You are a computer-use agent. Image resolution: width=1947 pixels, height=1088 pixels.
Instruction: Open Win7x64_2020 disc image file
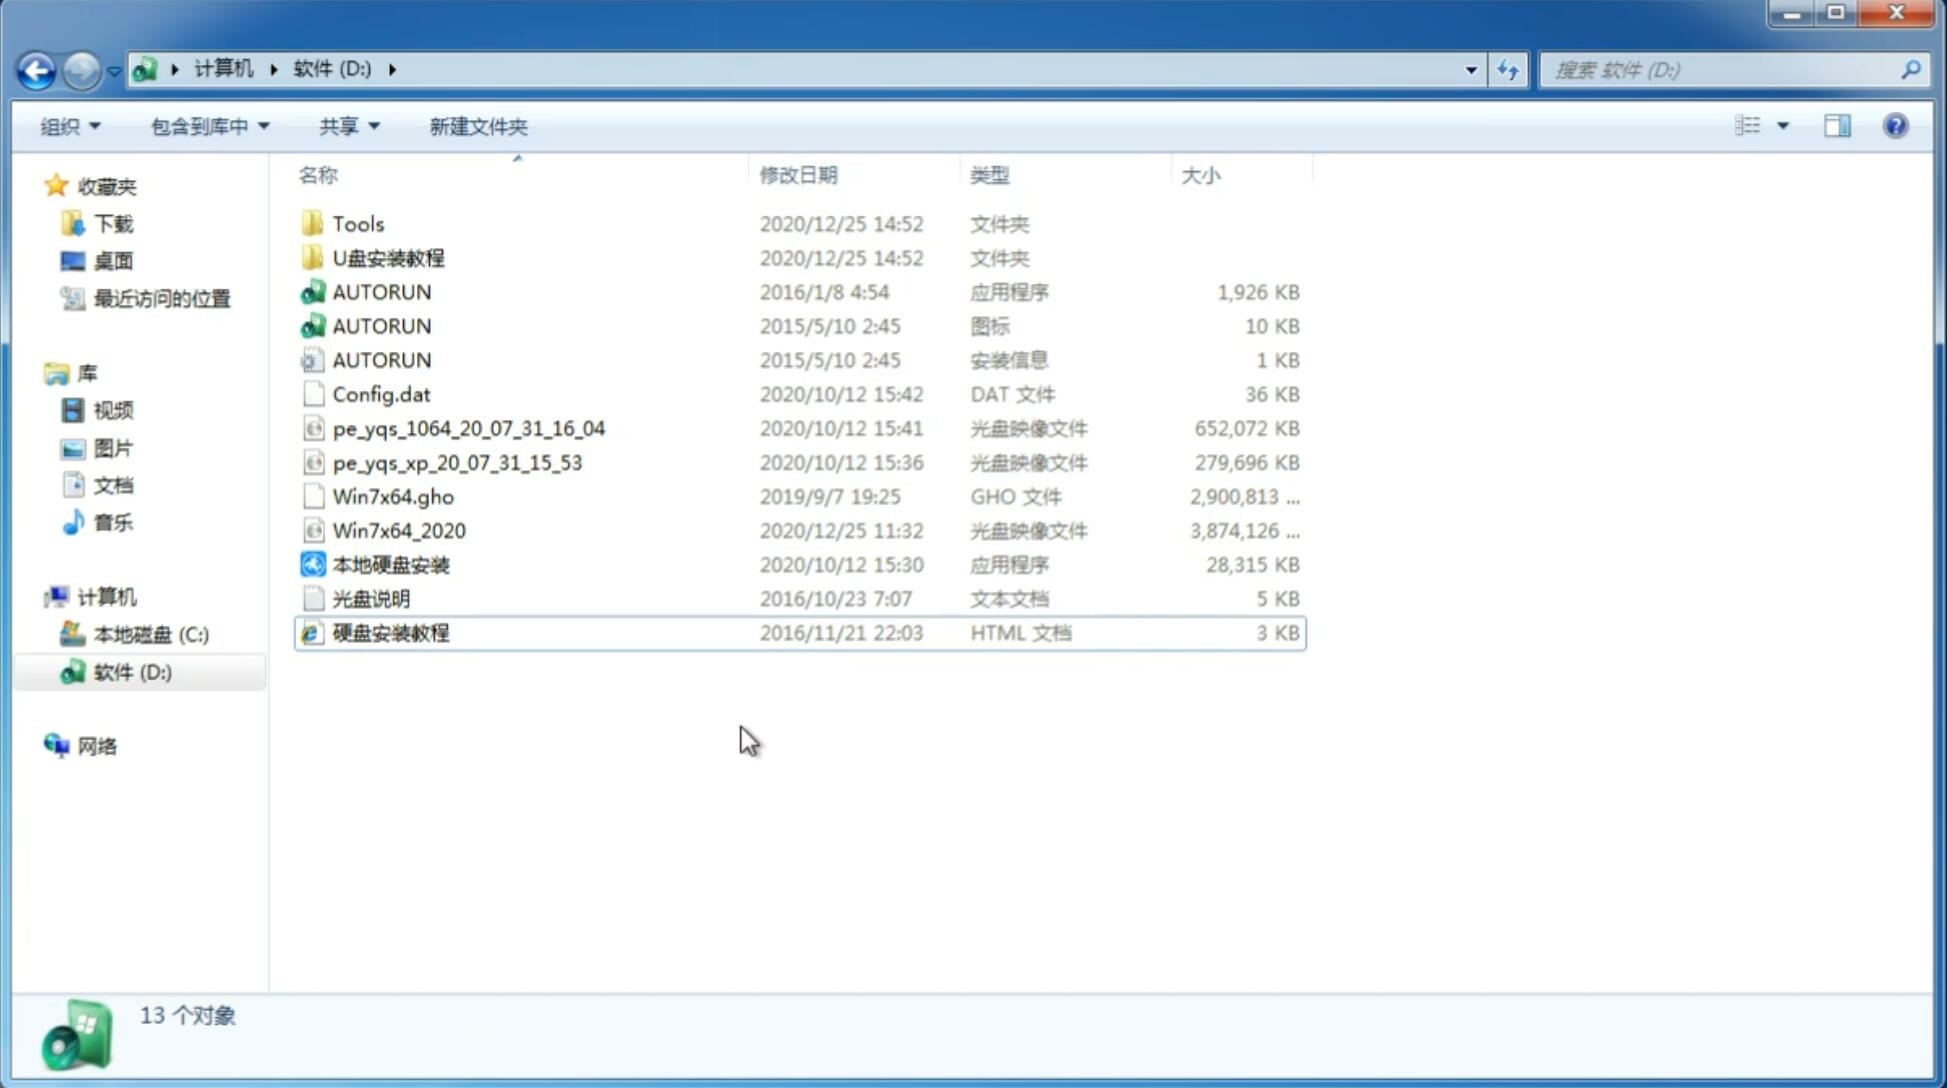[398, 529]
